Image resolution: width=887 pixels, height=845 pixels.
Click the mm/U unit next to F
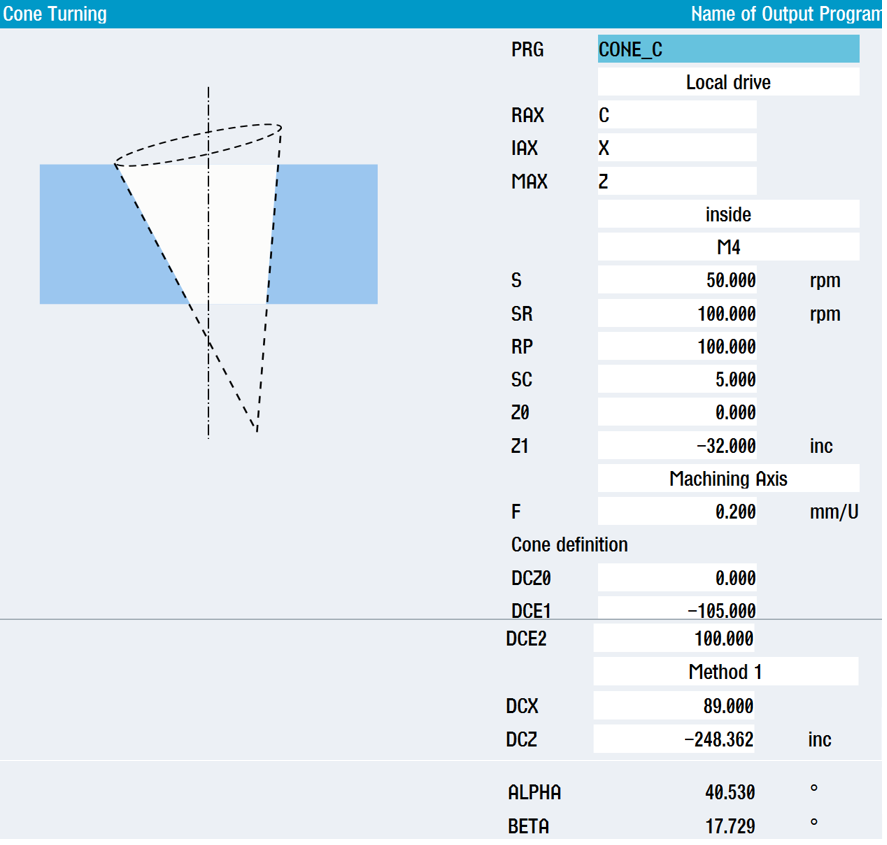(834, 512)
